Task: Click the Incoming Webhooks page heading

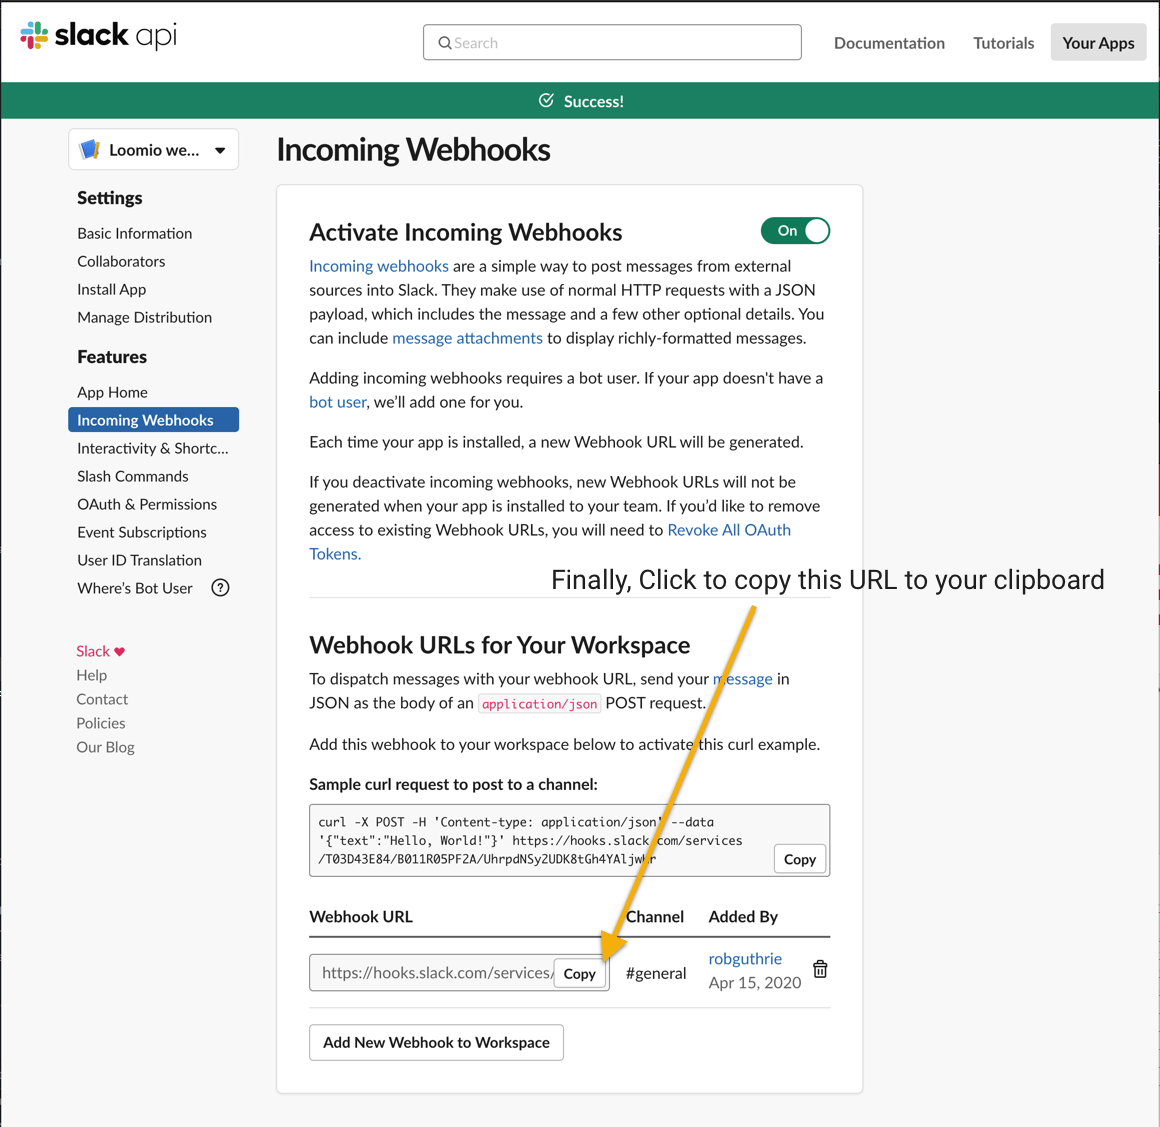Action: (x=414, y=150)
